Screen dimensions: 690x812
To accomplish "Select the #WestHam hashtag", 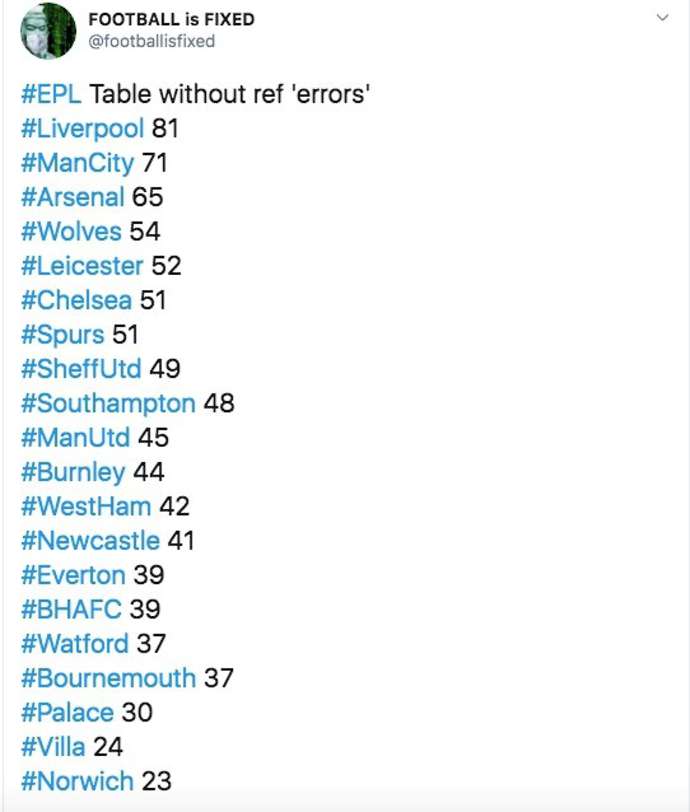I will pyautogui.click(x=86, y=506).
